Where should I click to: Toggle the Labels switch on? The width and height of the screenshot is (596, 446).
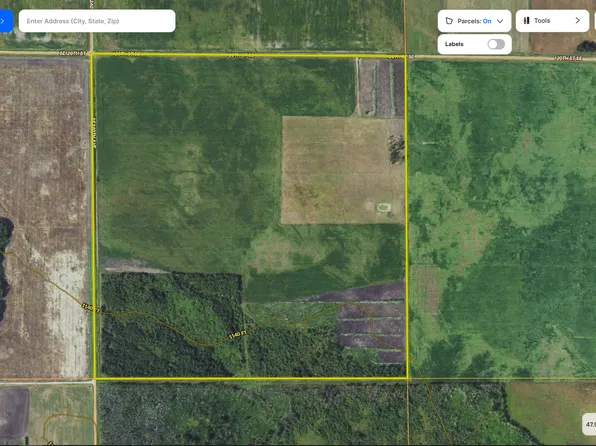tap(496, 44)
